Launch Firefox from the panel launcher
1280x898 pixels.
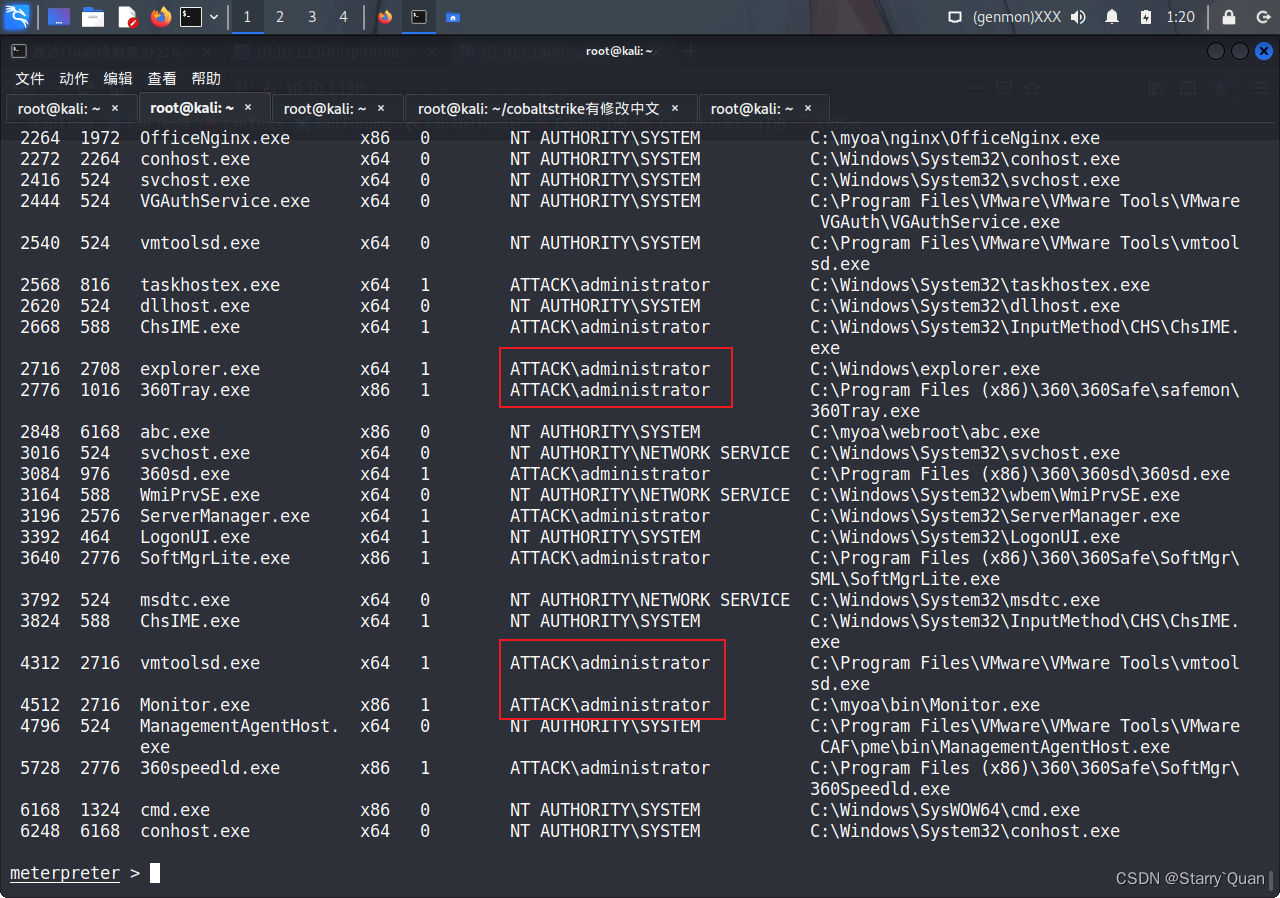161,17
